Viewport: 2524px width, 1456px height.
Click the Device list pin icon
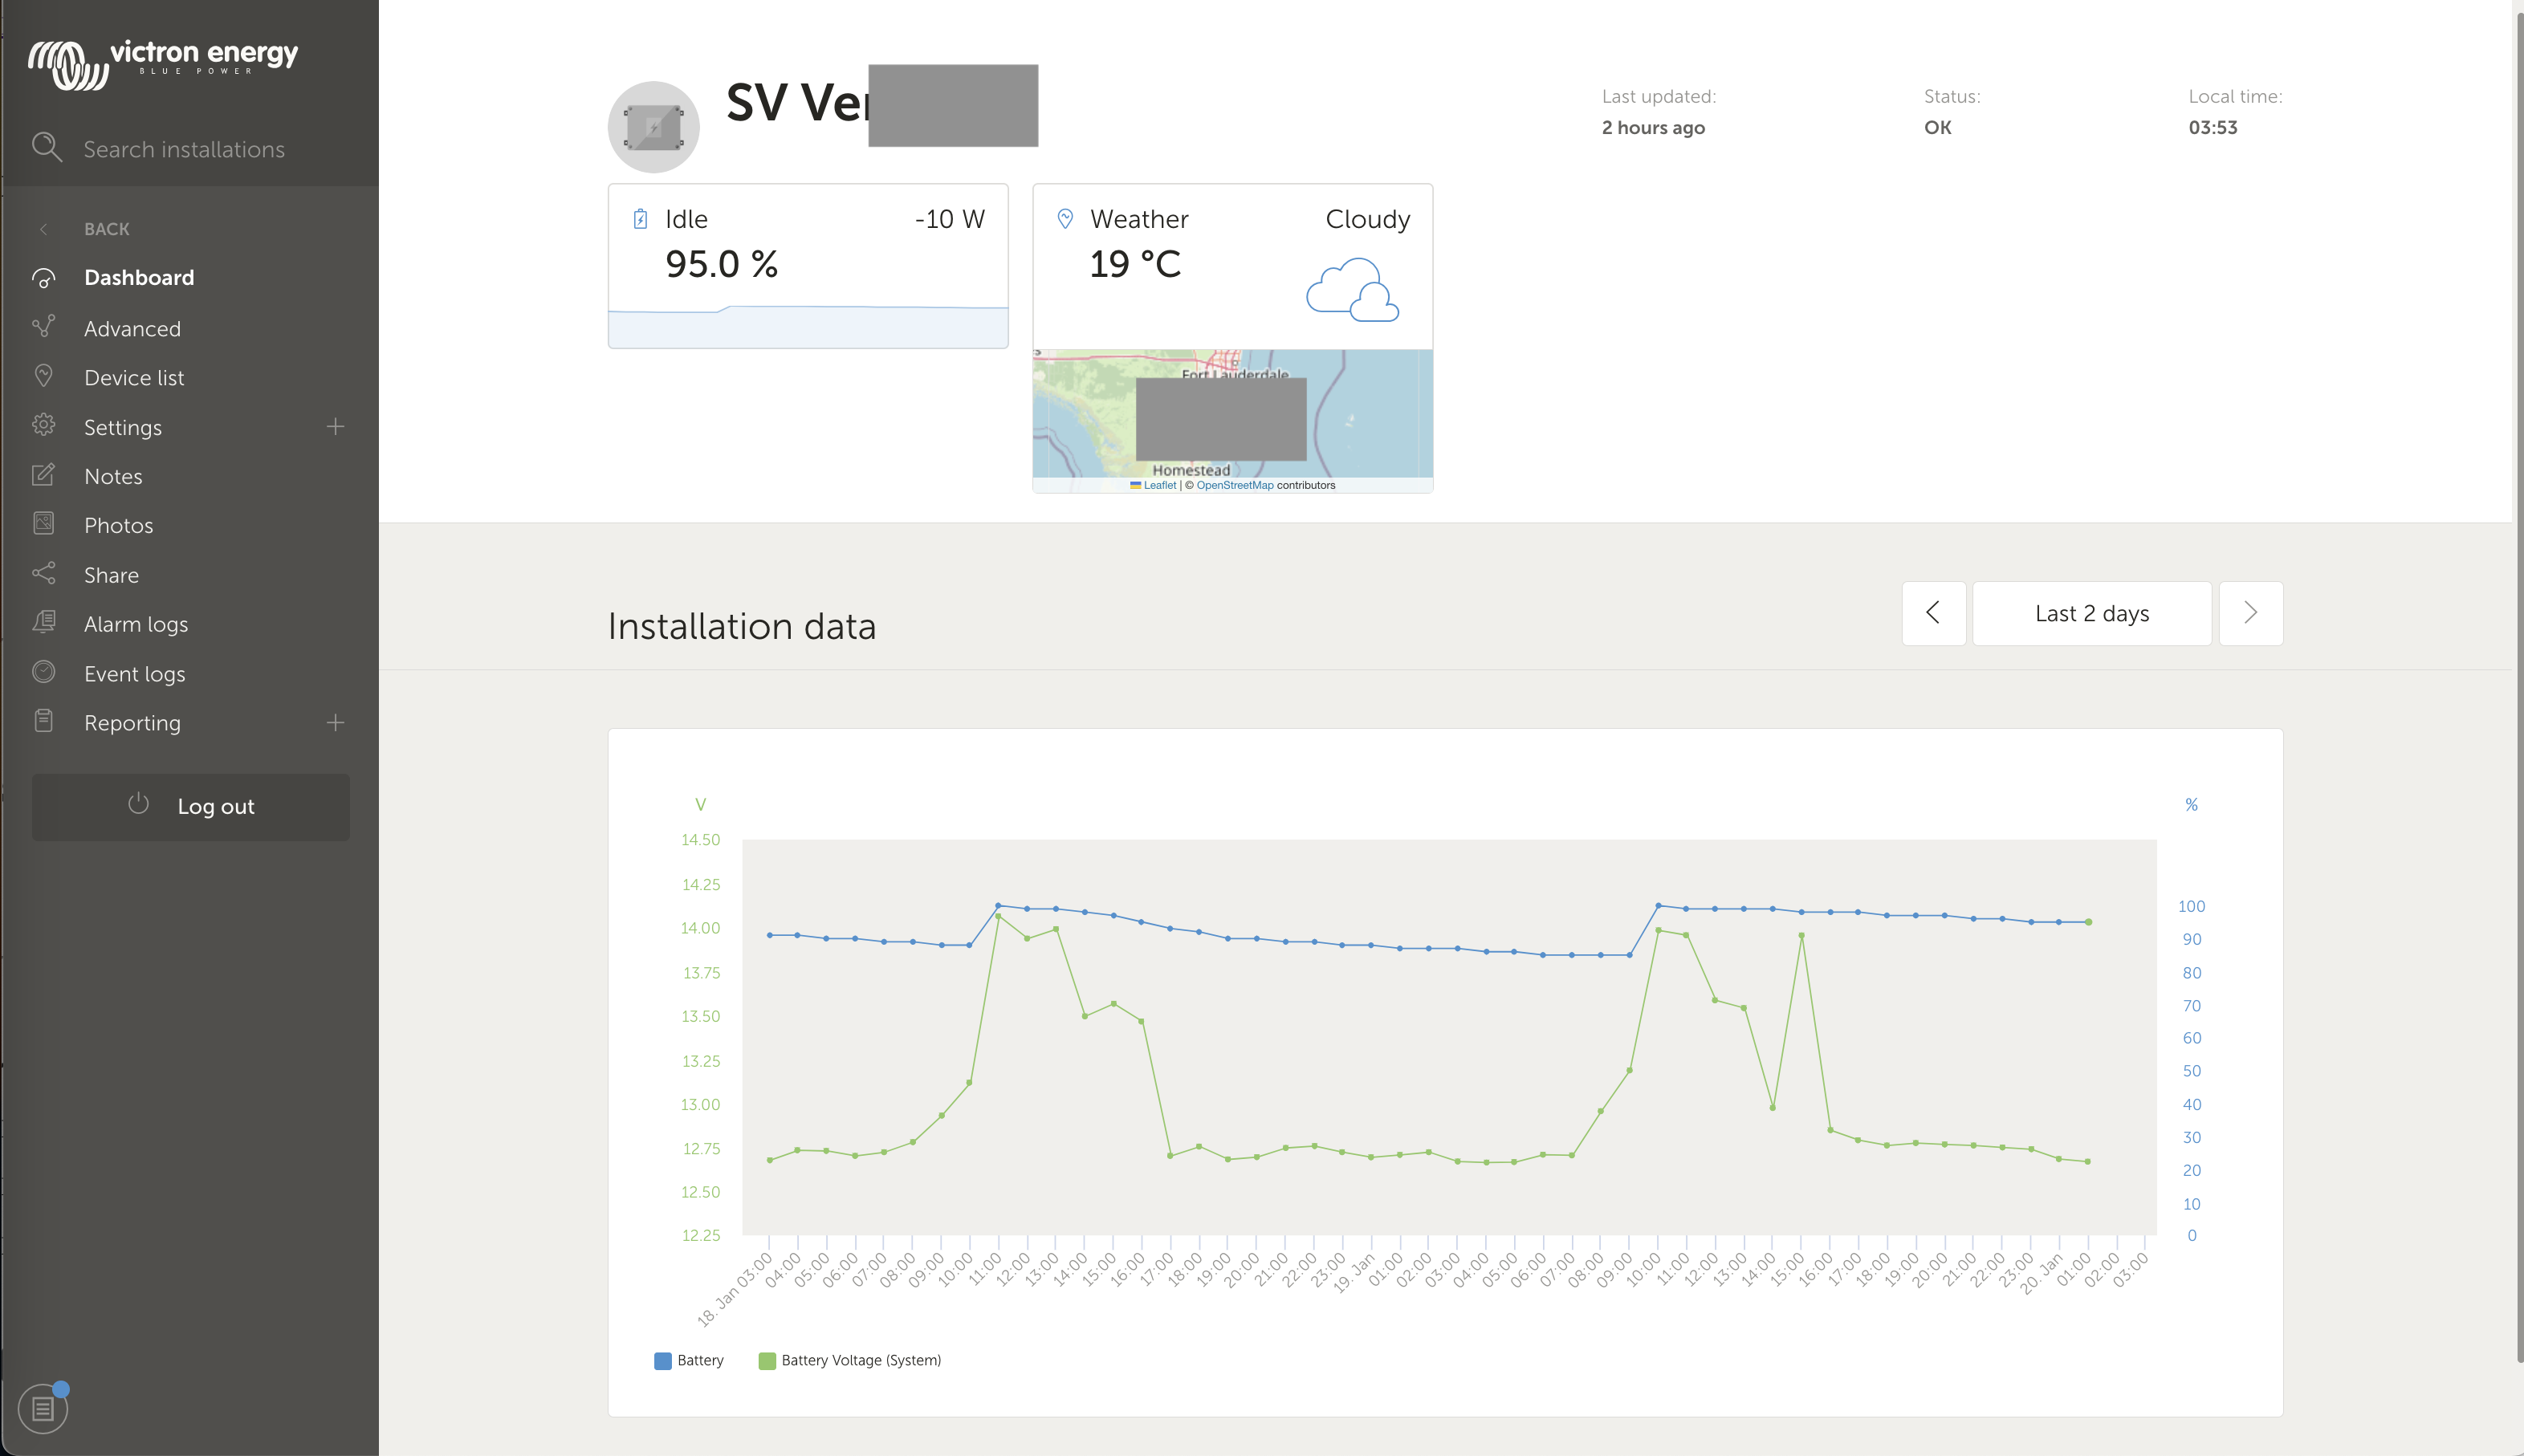coord(44,376)
